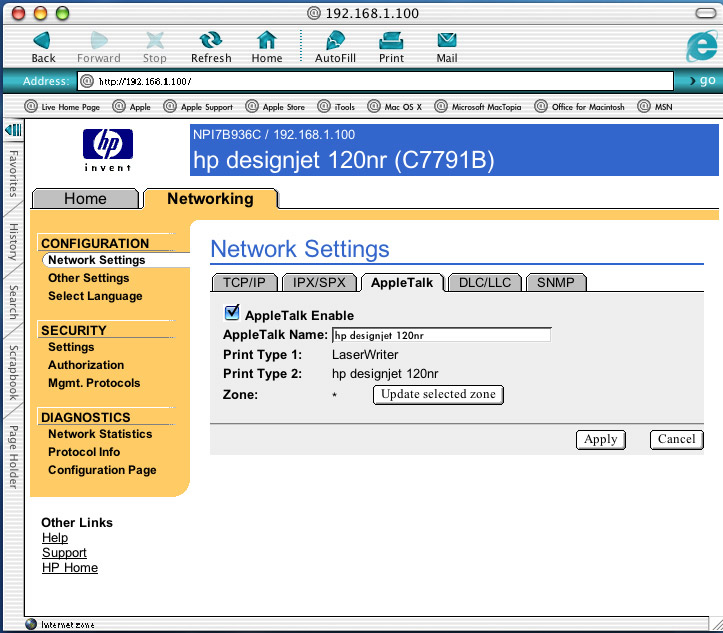Click the Internet Explorer logo icon
The height and width of the screenshot is (633, 723).
point(700,46)
